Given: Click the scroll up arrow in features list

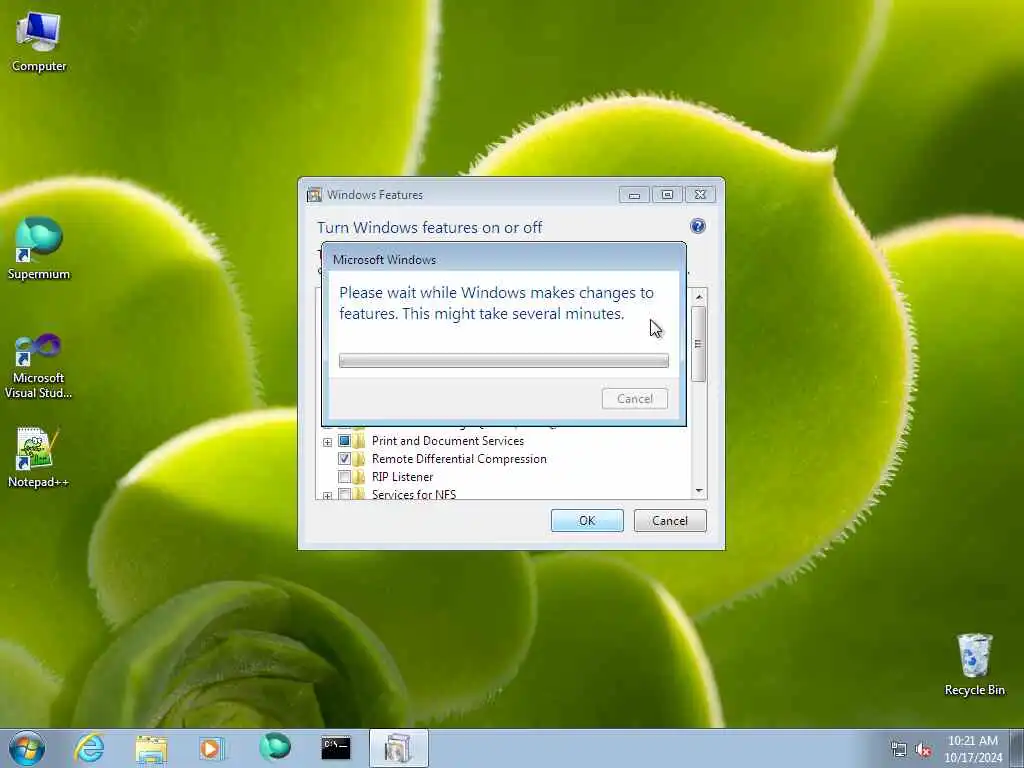Looking at the screenshot, I should (x=699, y=297).
